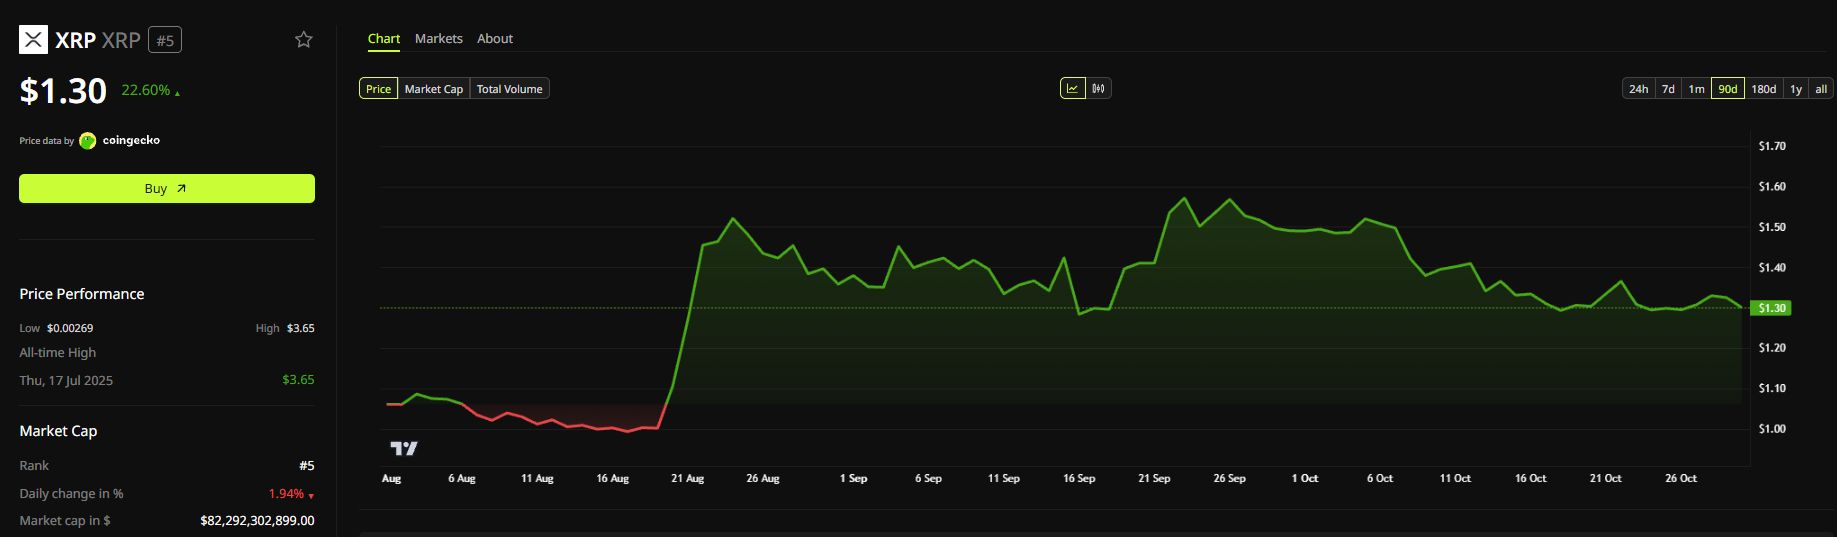
Task: Switch to candlestick chart view icon
Action: [1099, 89]
